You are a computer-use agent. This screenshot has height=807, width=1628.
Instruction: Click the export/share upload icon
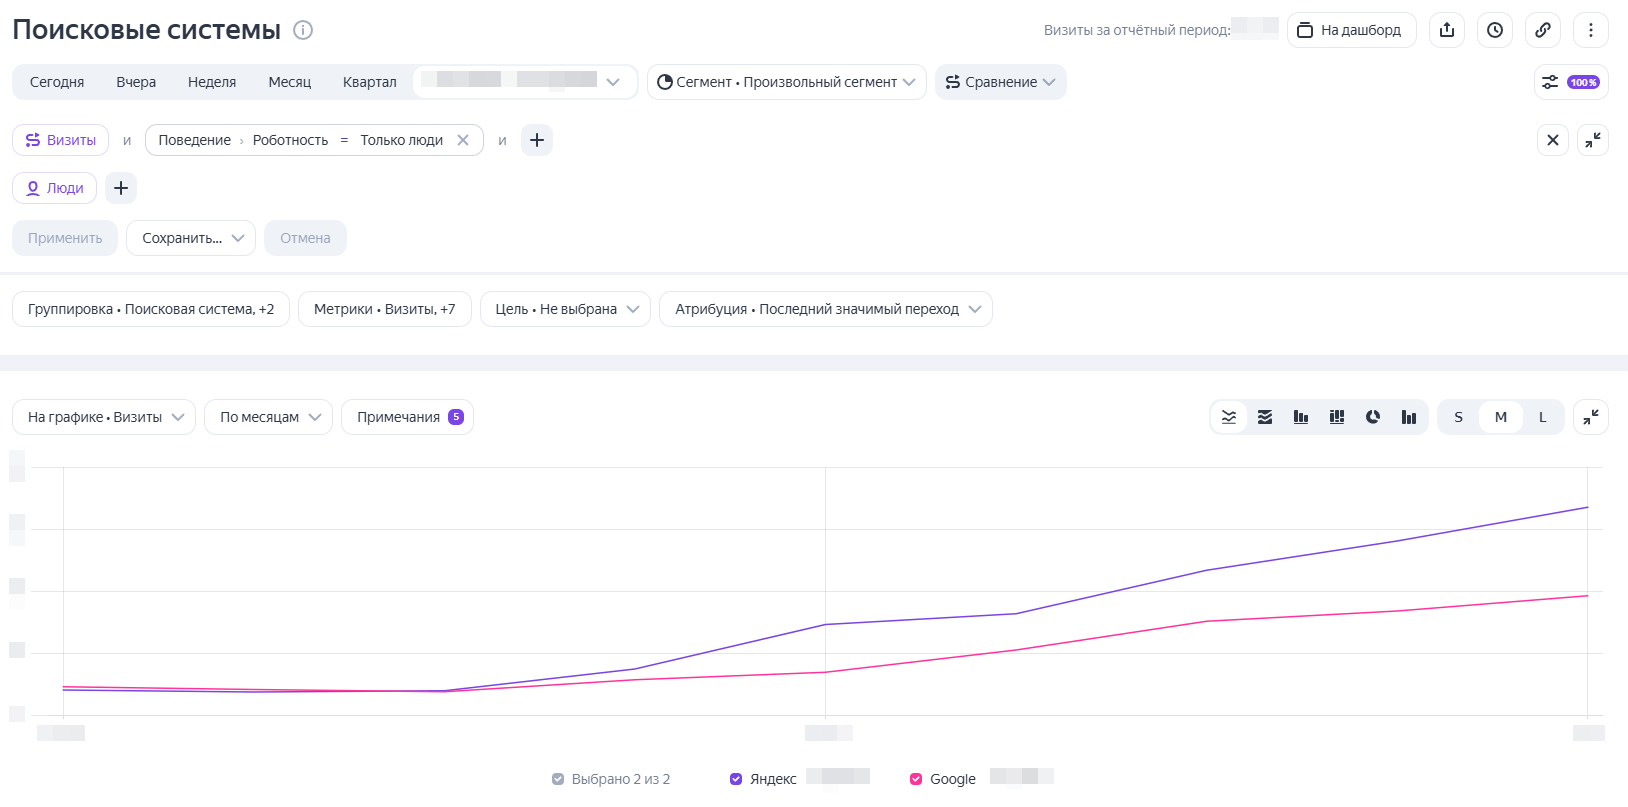coord(1447,30)
